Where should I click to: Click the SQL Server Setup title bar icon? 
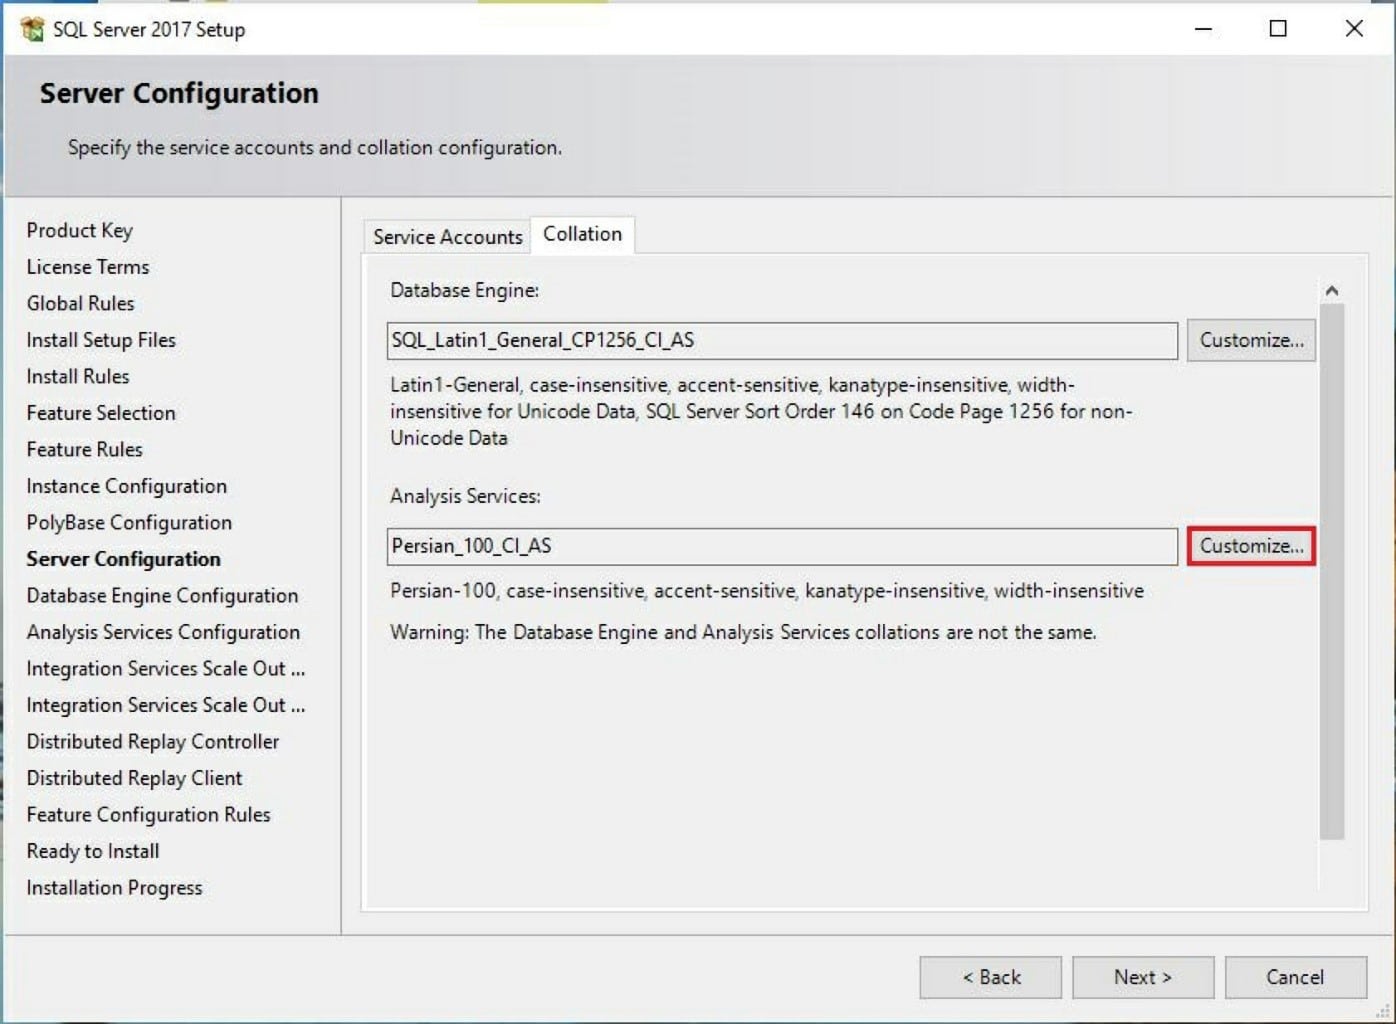pos(32,29)
